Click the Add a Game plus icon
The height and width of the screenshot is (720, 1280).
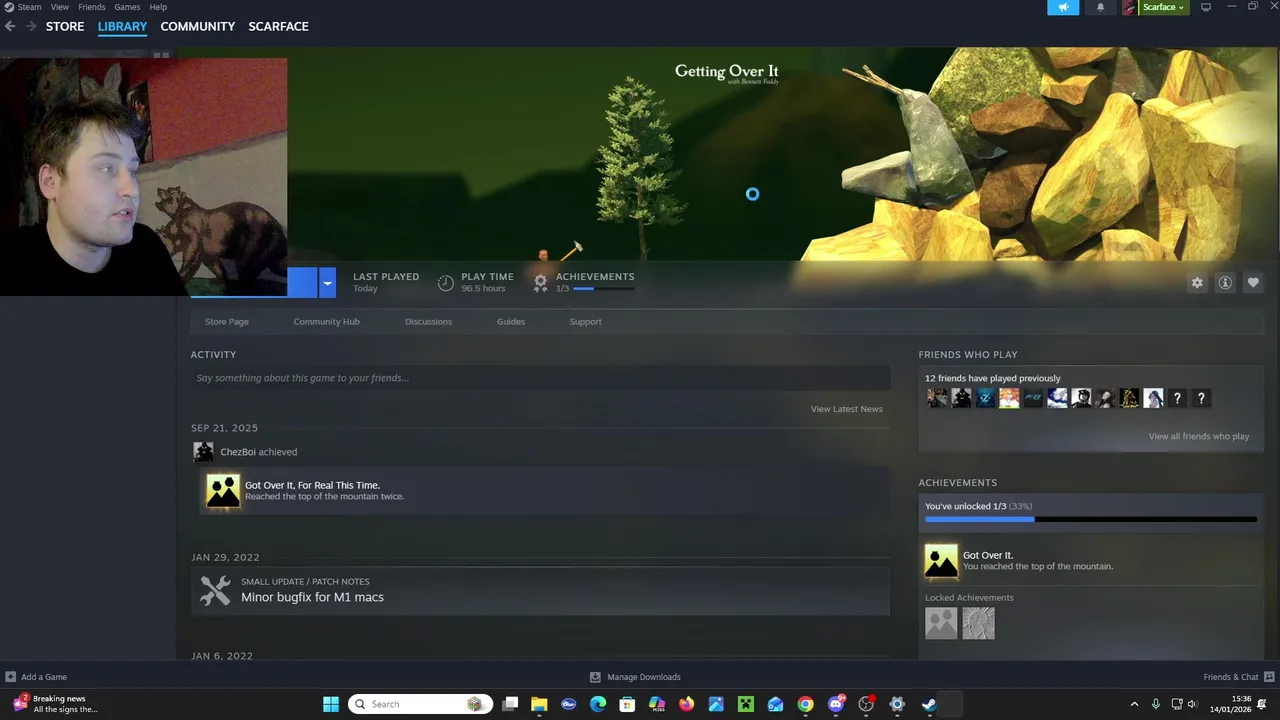[x=10, y=677]
